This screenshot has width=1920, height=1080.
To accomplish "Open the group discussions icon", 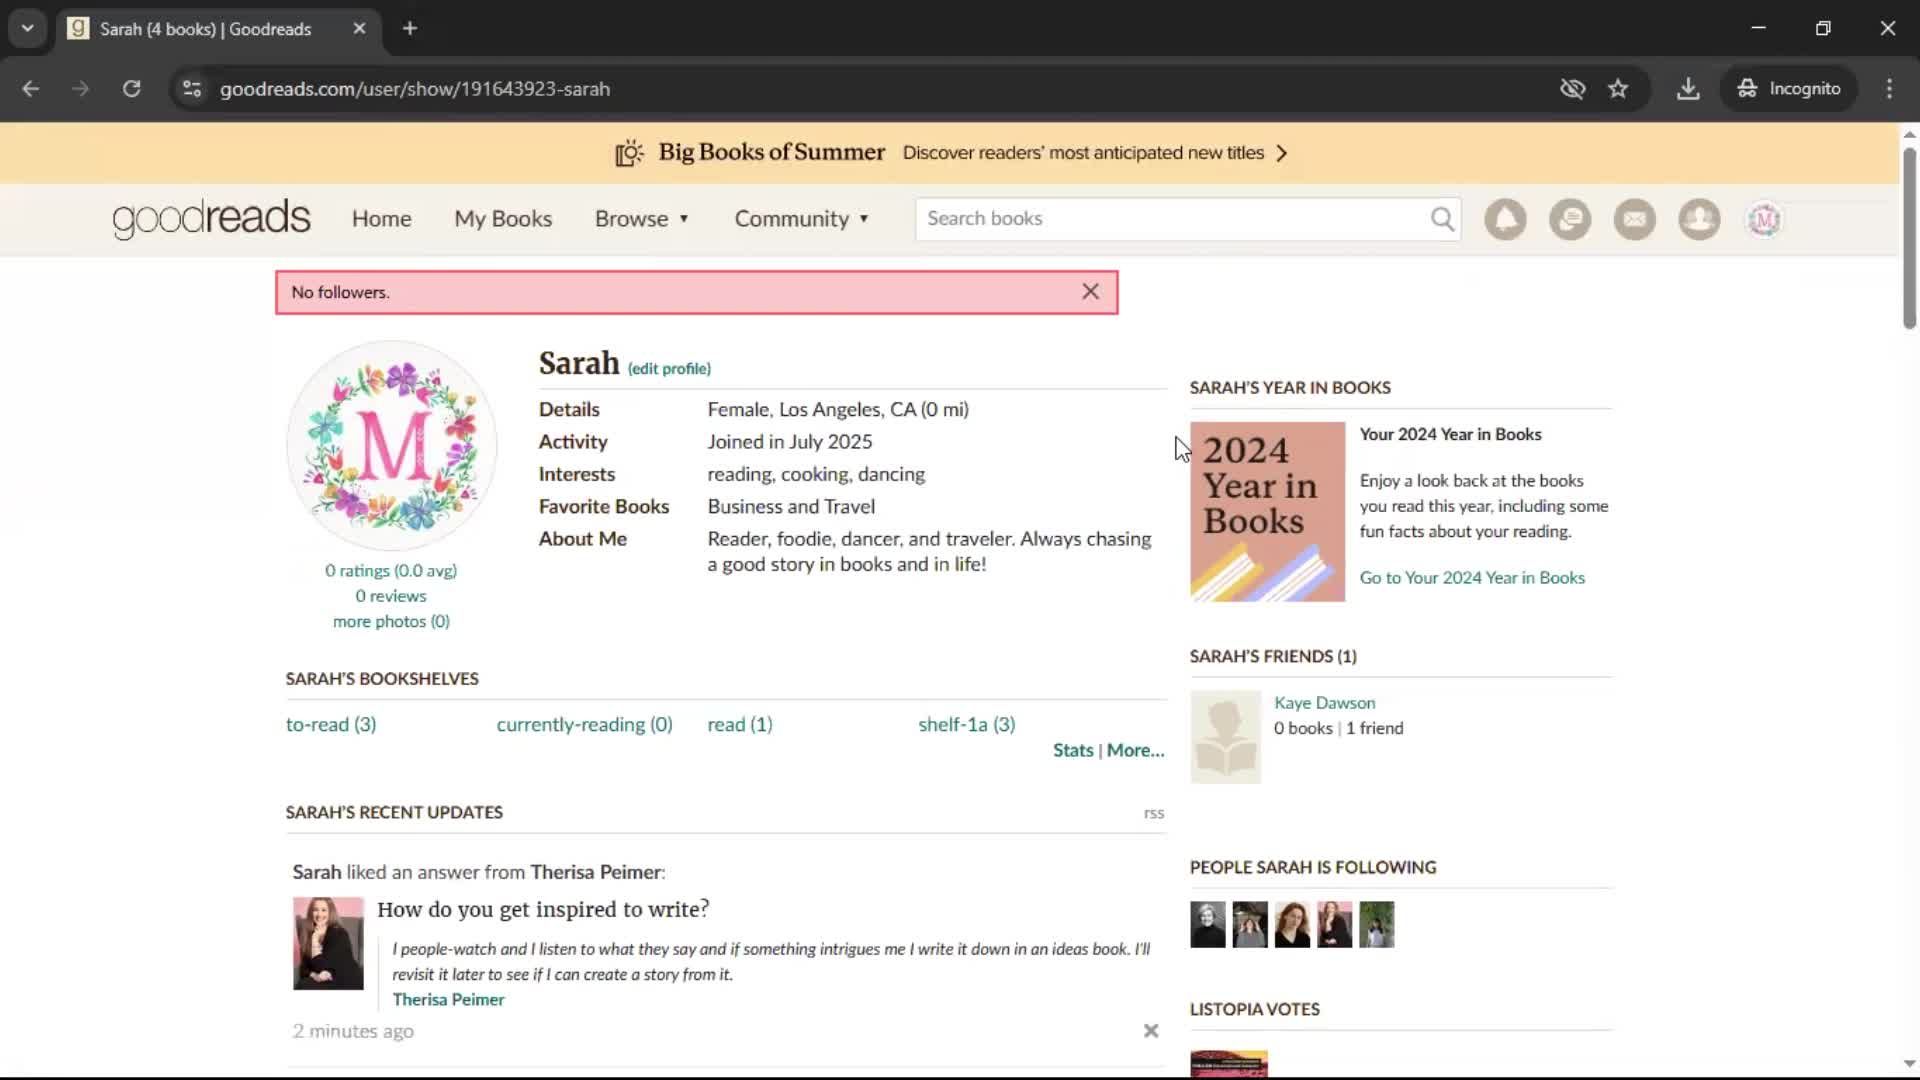I will click(x=1570, y=219).
